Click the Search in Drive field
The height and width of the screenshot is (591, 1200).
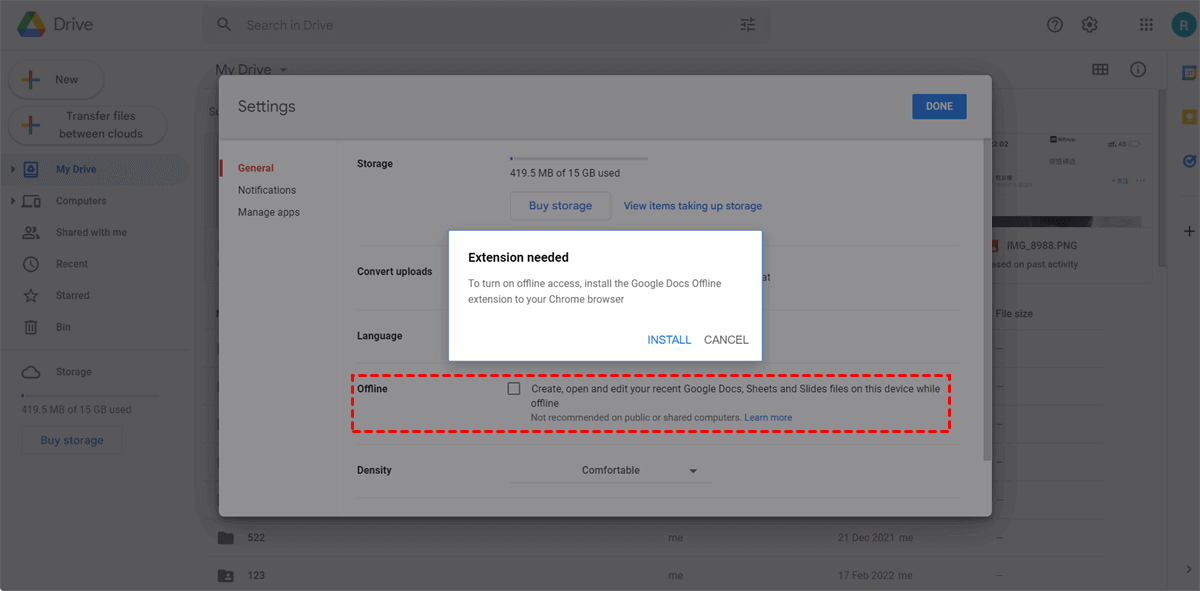485,25
